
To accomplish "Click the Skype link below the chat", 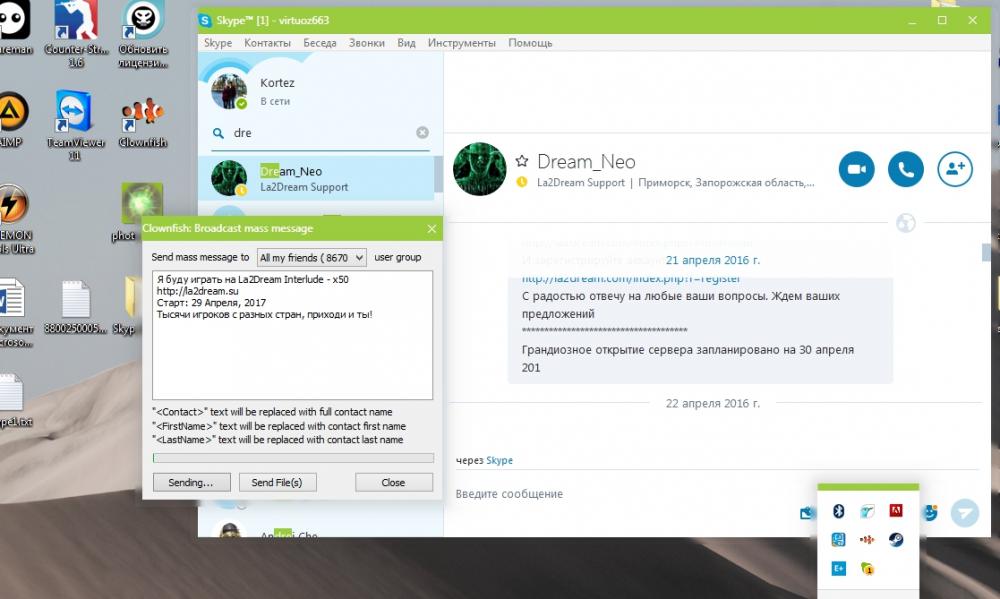I will (x=499, y=460).
